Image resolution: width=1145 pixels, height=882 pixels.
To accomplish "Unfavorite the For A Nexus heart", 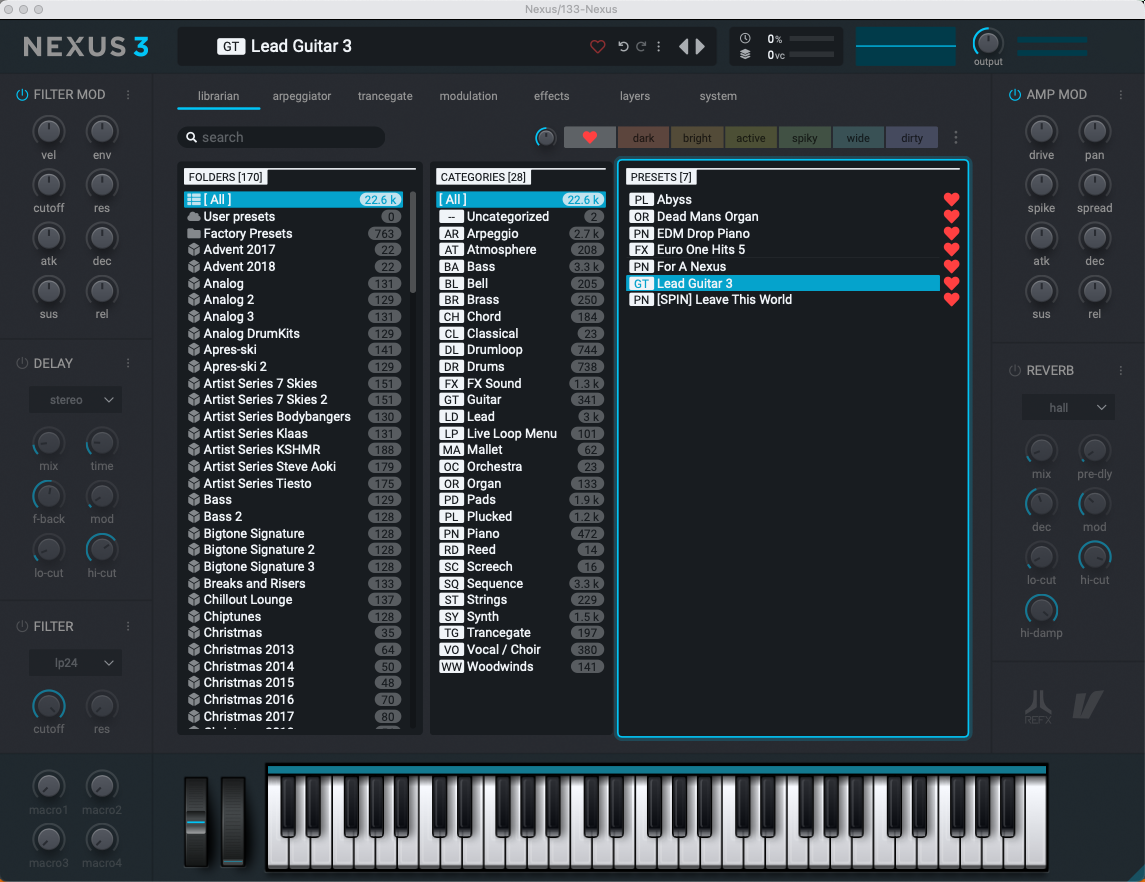I will 951,266.
